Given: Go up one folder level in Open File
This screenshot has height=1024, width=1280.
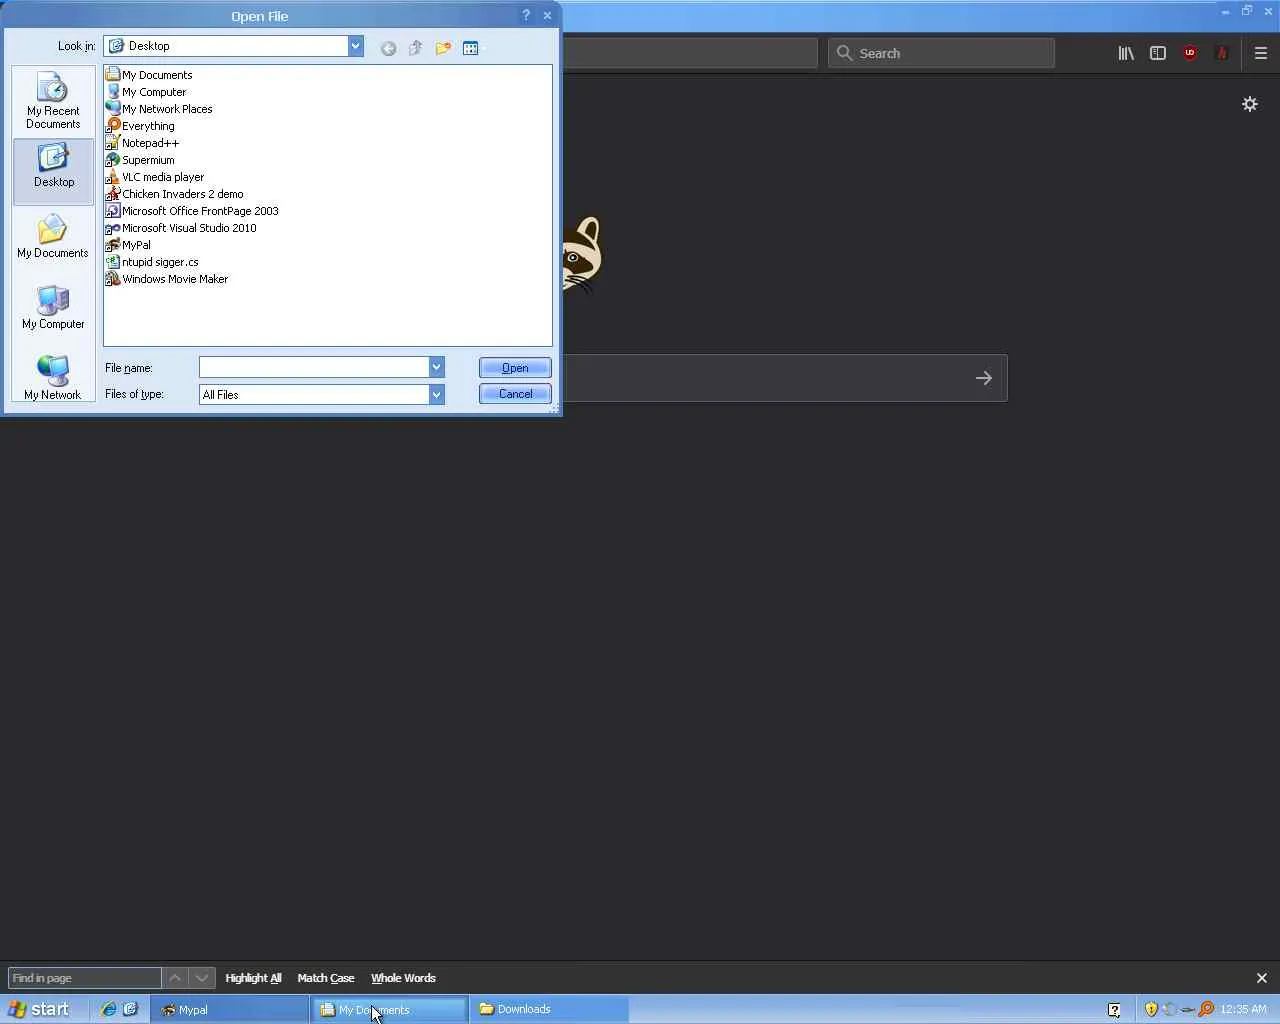Looking at the screenshot, I should [415, 48].
